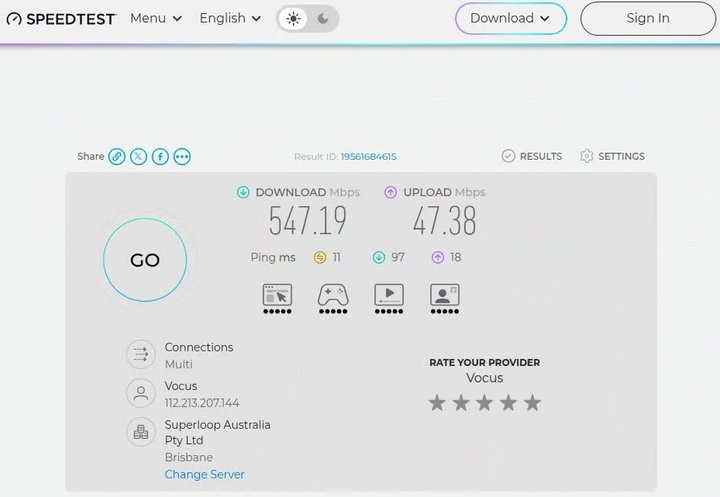Click Vocus under RATE YOUR PROVIDER
The height and width of the screenshot is (497, 720).
(484, 378)
